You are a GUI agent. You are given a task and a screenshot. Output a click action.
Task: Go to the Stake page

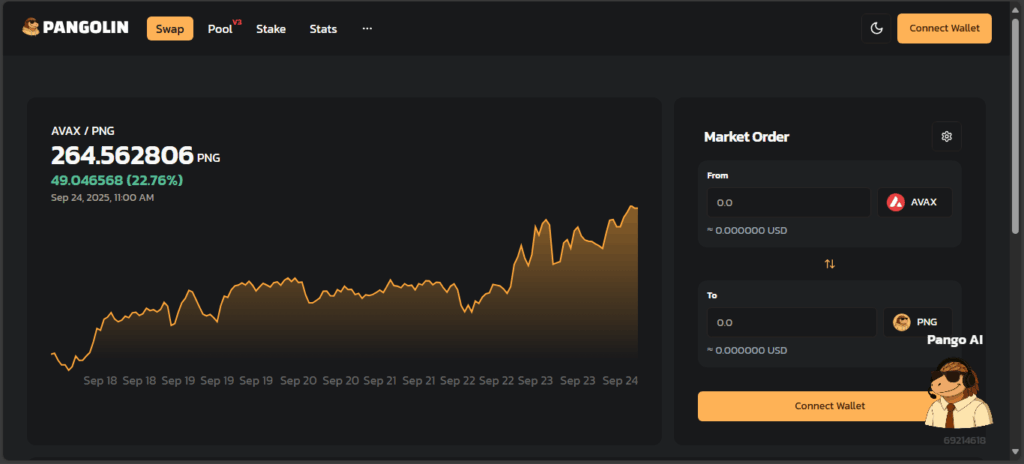click(271, 29)
